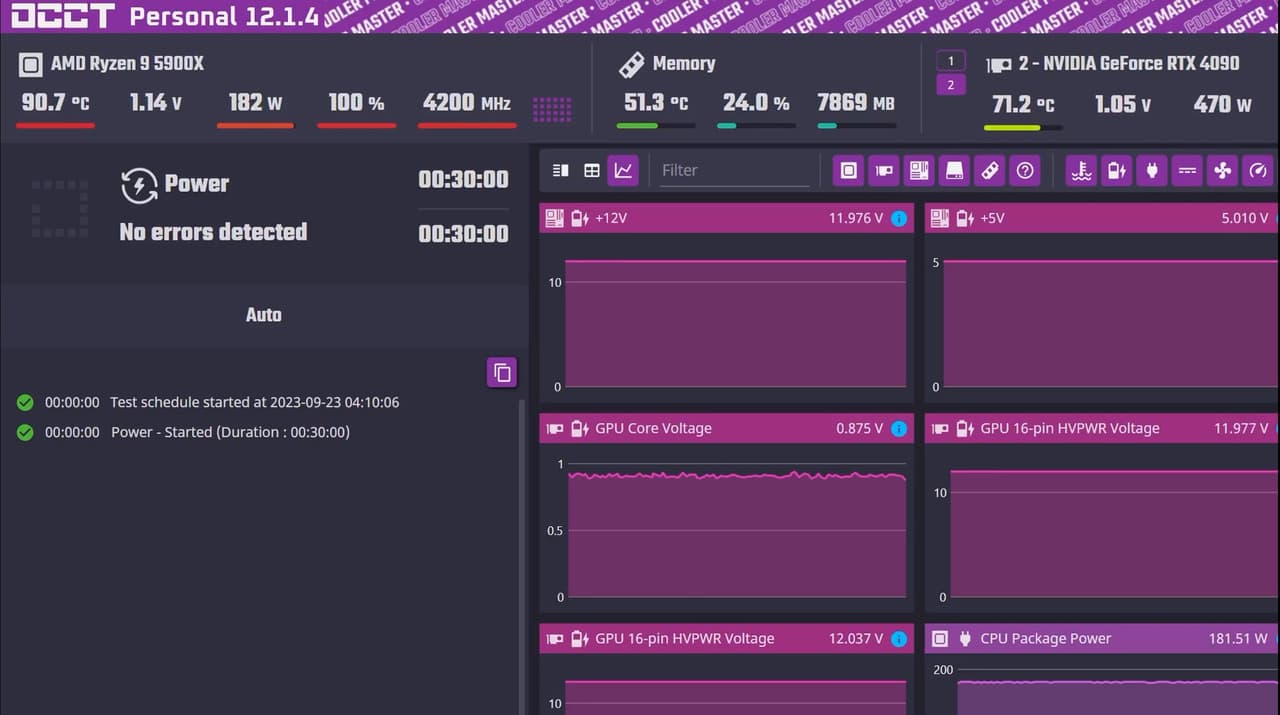
Task: Toggle the fan speed sensor filter
Action: coord(1222,170)
